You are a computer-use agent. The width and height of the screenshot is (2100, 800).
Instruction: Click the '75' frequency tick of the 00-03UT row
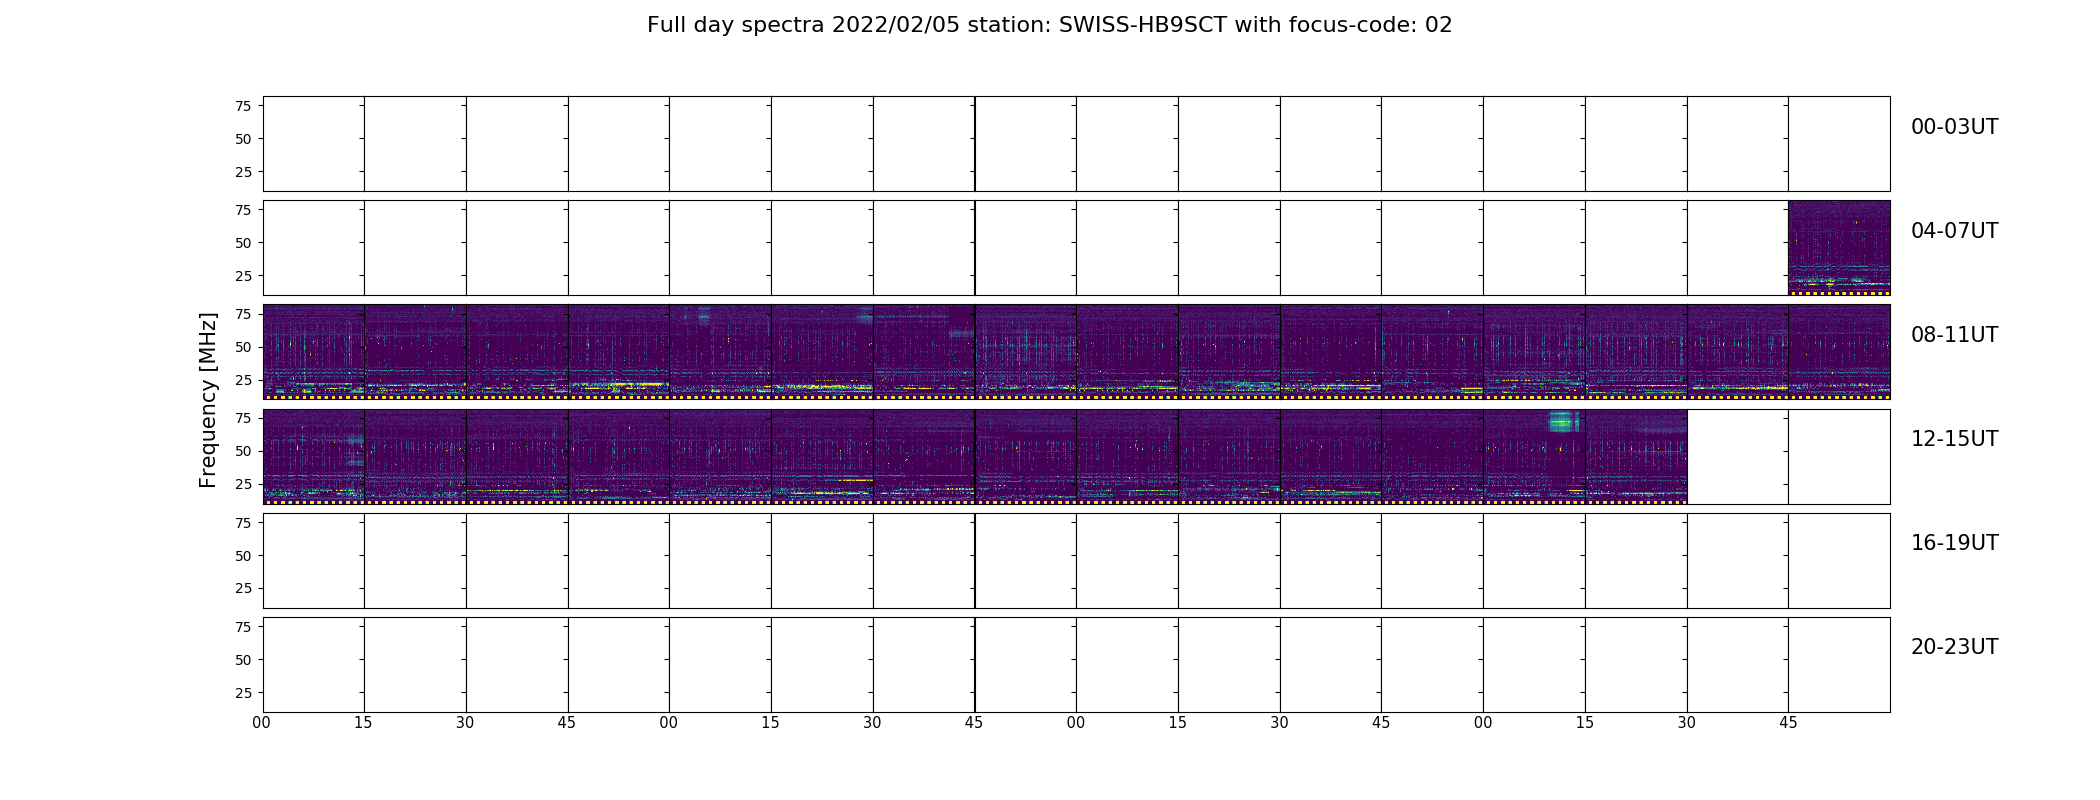(x=243, y=106)
